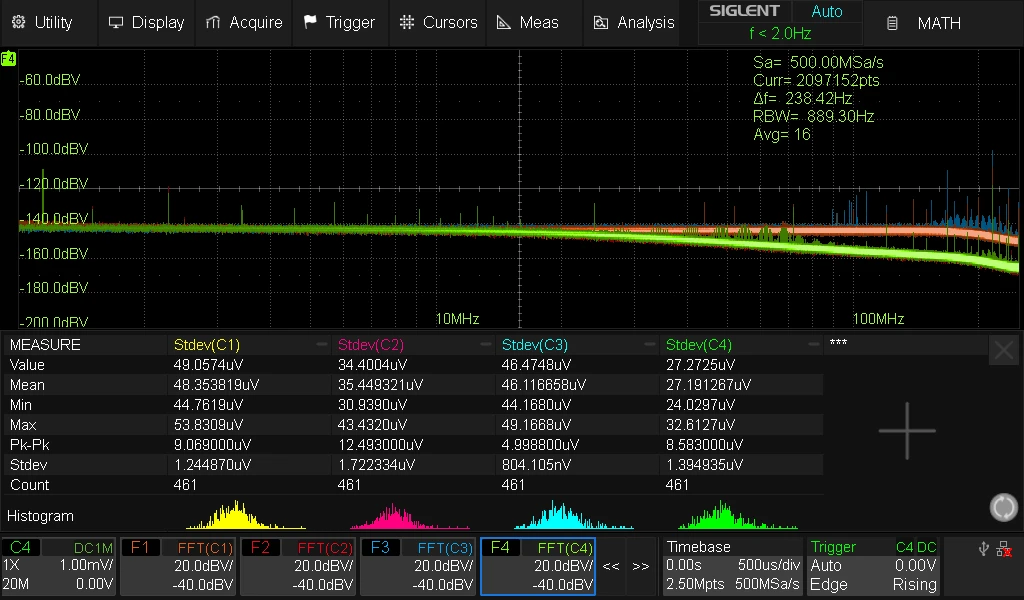Click the network disconnected status icon
Screen dimensions: 1024x600
tap(1004, 549)
